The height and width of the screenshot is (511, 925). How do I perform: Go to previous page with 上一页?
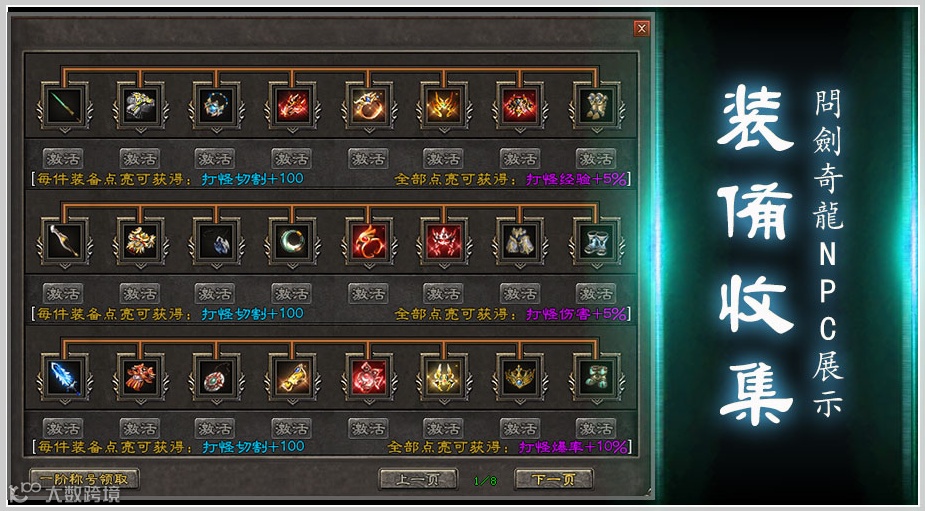[x=418, y=479]
